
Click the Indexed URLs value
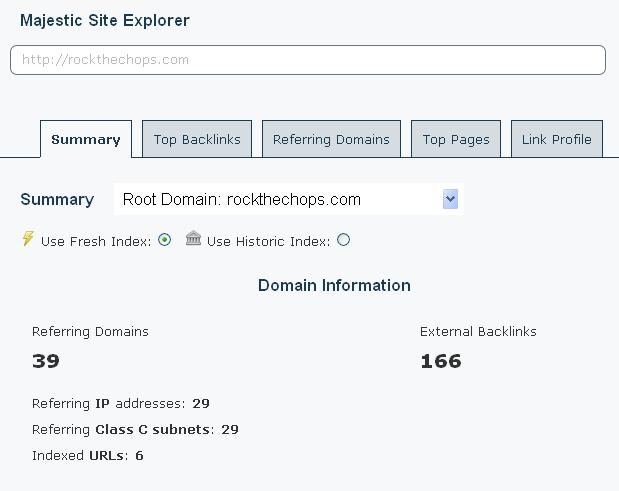click(x=139, y=456)
